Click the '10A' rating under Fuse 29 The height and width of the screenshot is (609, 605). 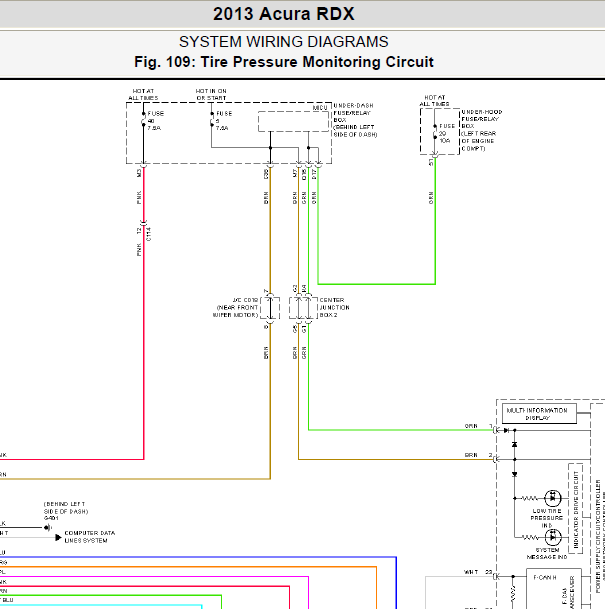click(x=445, y=141)
